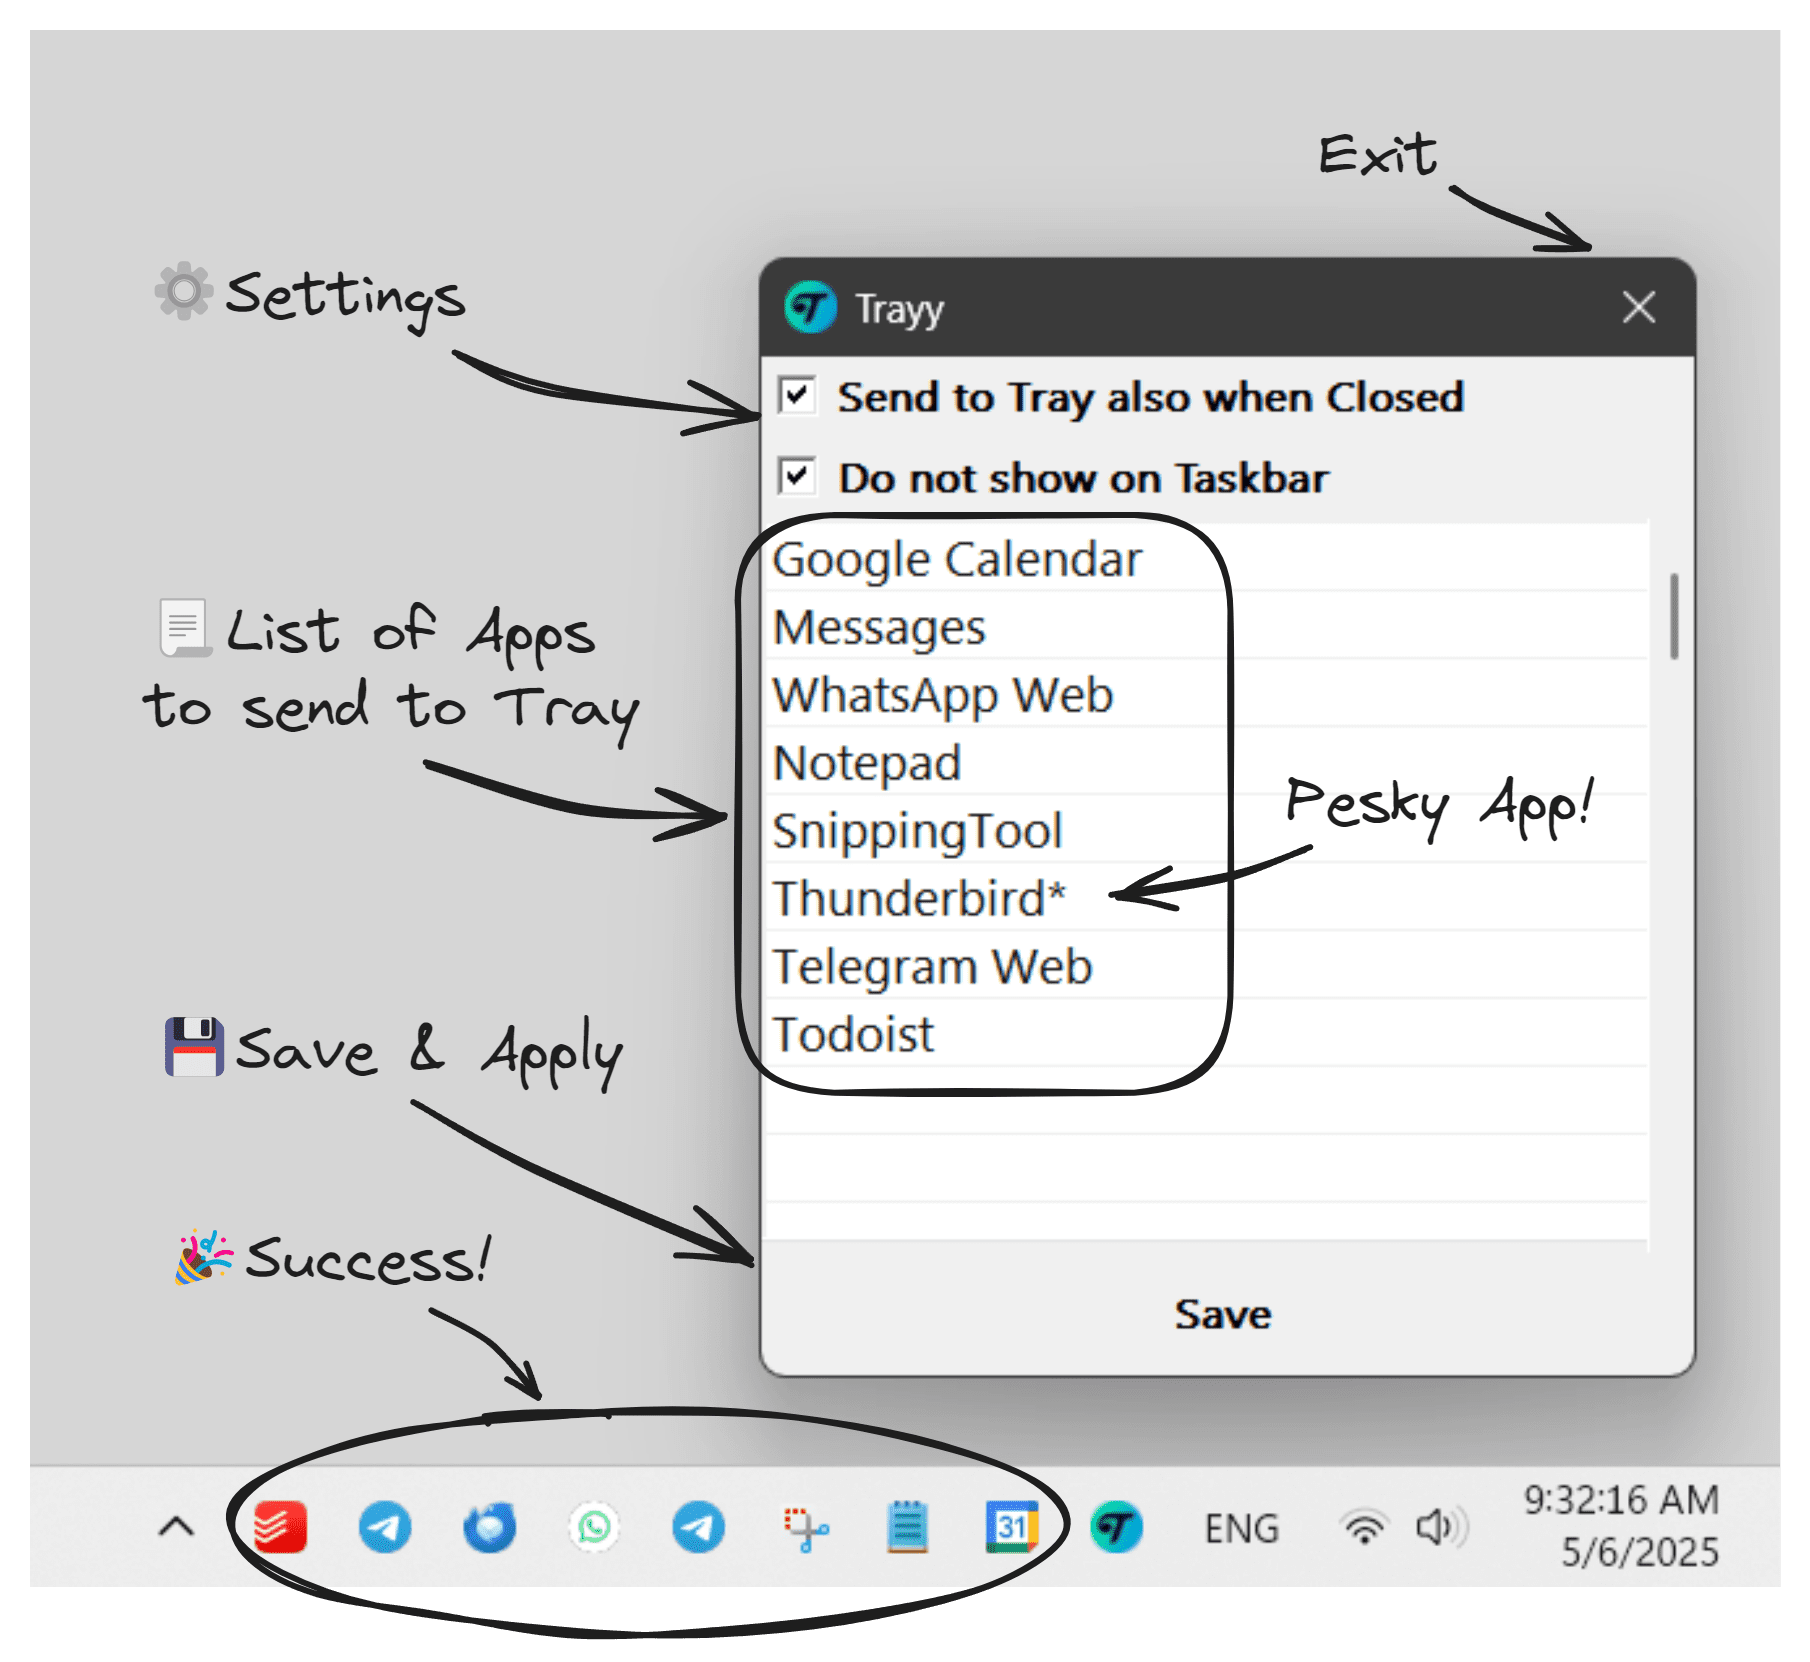Image resolution: width=1810 pixels, height=1662 pixels.
Task: Click the Trayy logo in the title bar
Action: [x=810, y=308]
